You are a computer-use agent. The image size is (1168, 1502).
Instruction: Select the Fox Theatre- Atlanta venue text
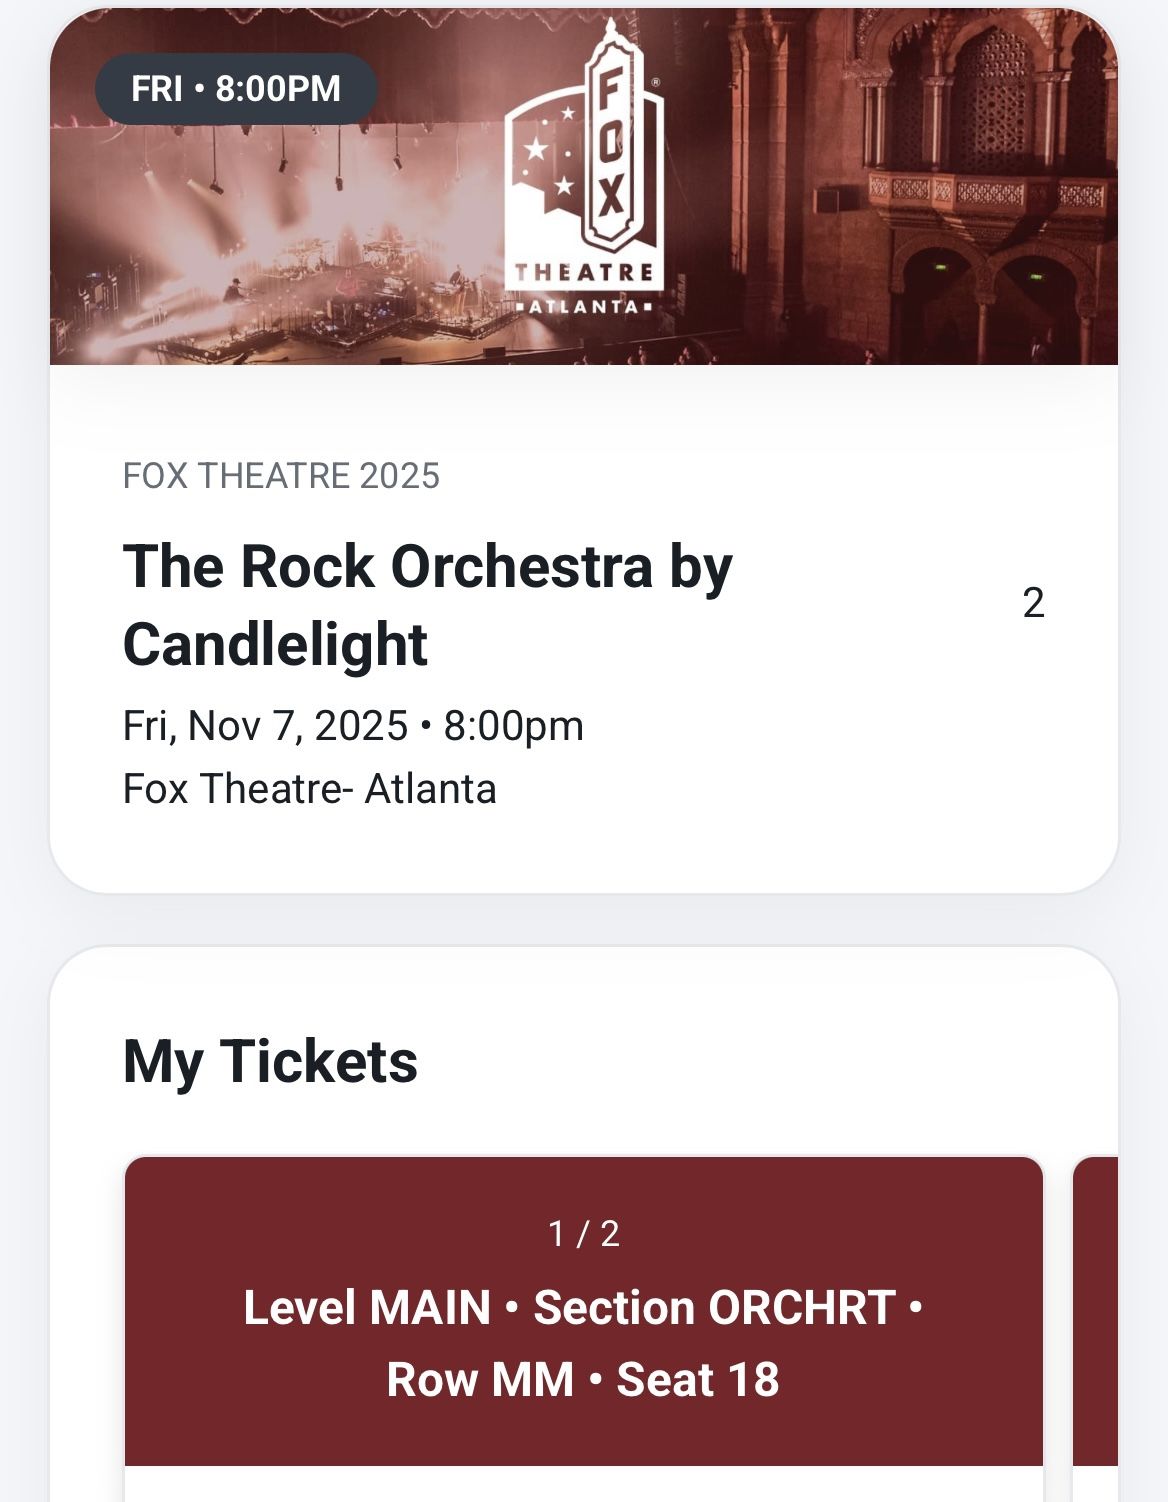pos(309,789)
